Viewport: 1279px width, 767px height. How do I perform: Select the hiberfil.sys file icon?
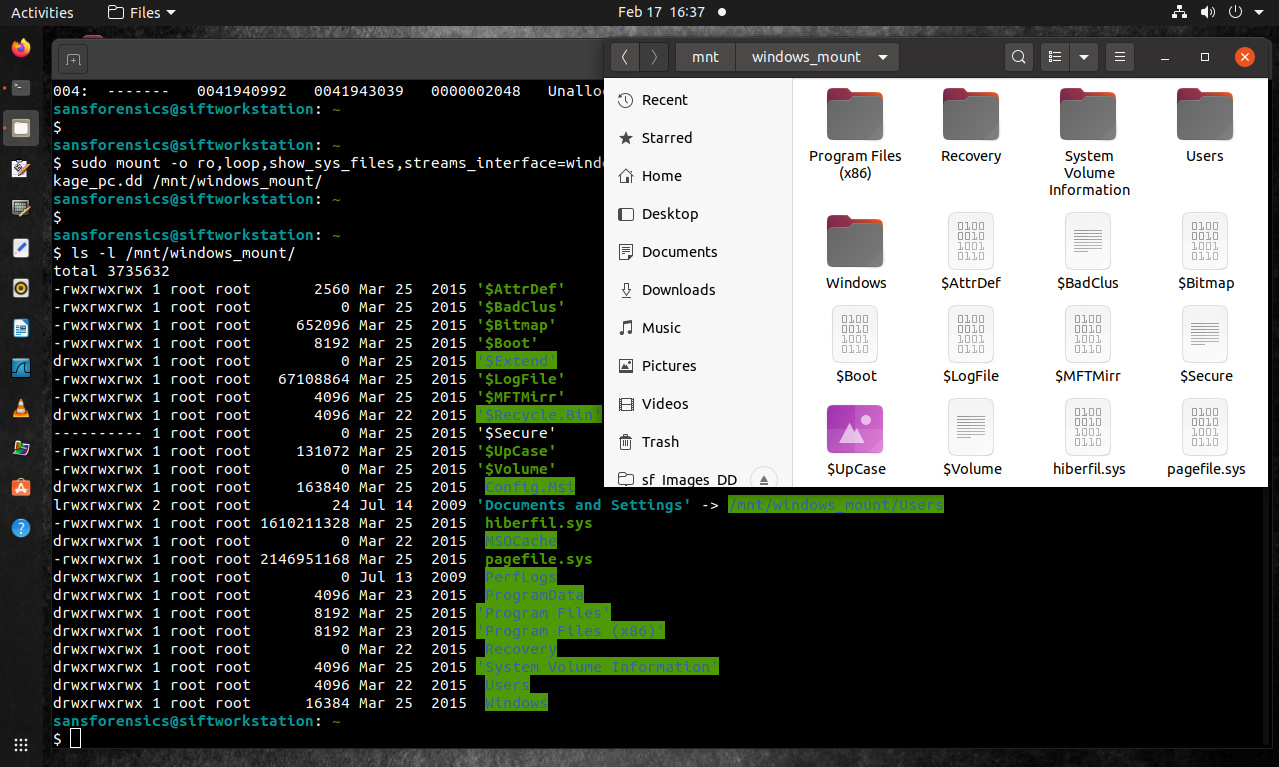point(1088,428)
